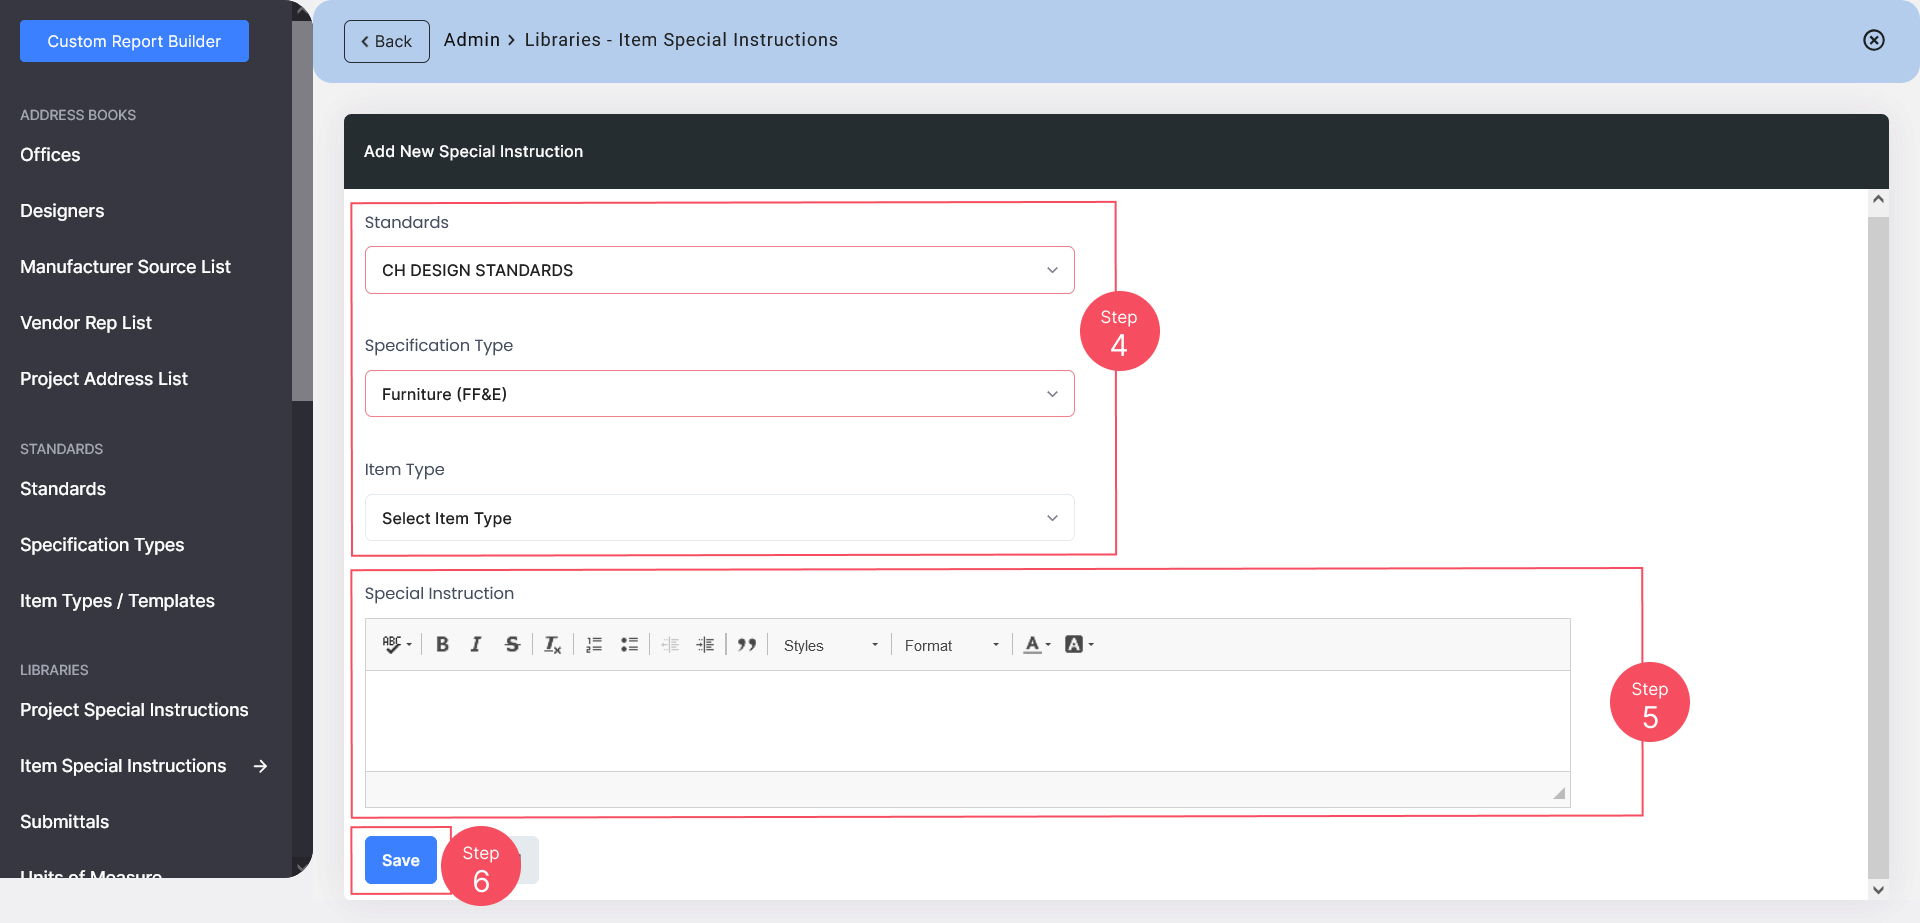Toggle bold formatting in the editor
The image size is (1920, 923).
click(x=442, y=645)
